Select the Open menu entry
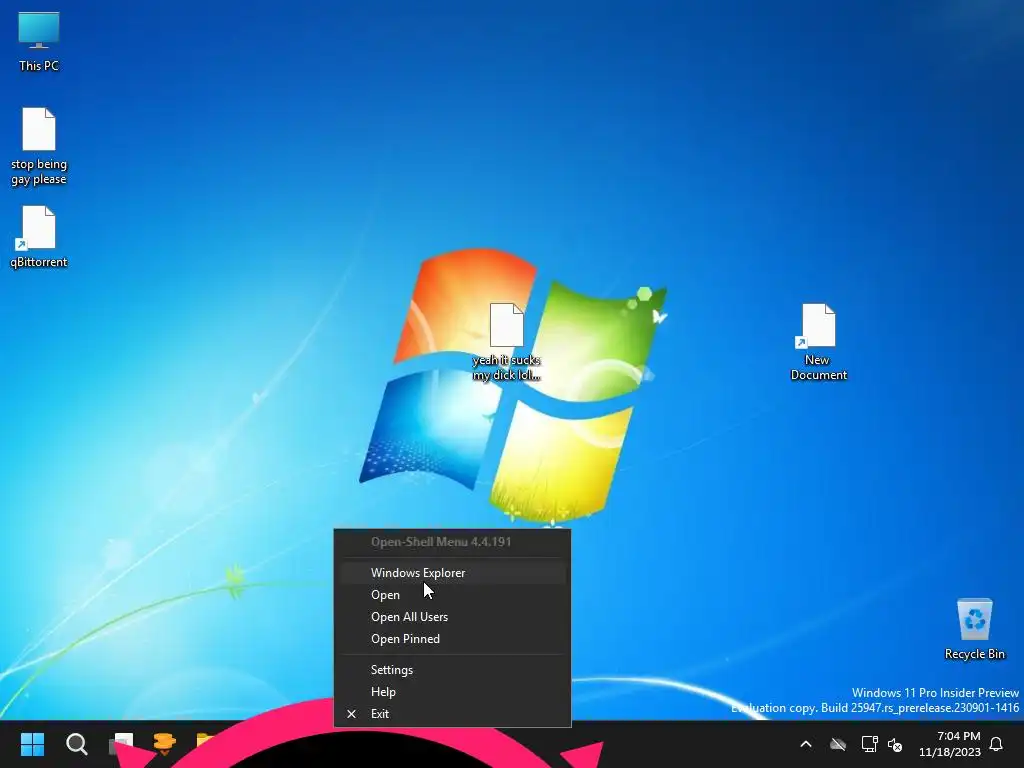1024x768 pixels. (453, 595)
